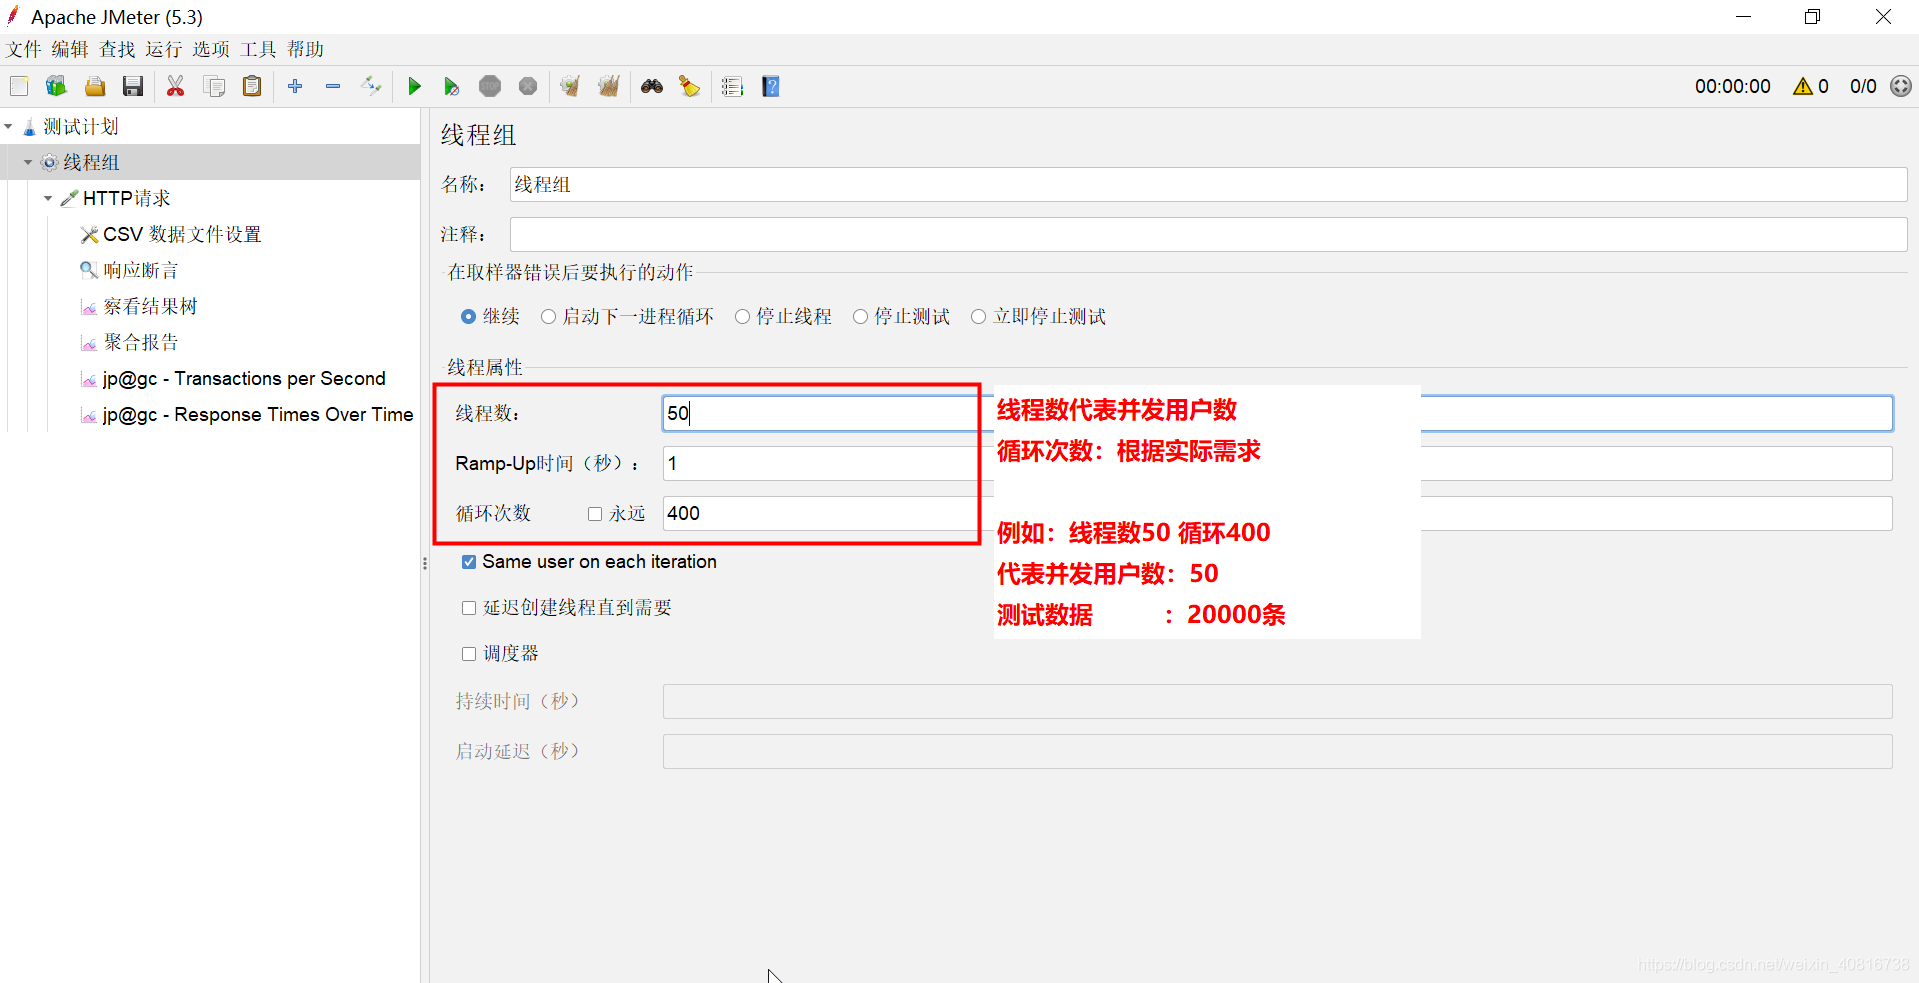Click the remote engines status icon

[x=1901, y=87]
